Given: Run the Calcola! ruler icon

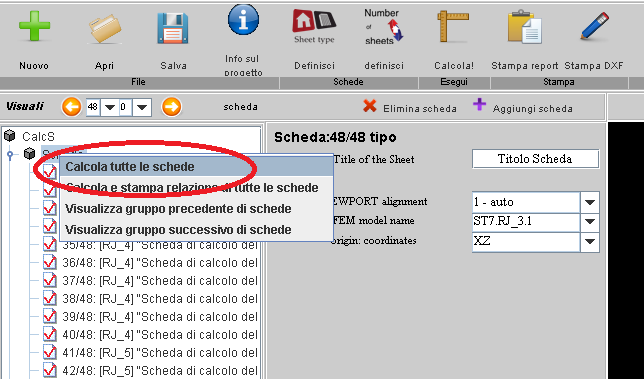Looking at the screenshot, I should coord(453,27).
